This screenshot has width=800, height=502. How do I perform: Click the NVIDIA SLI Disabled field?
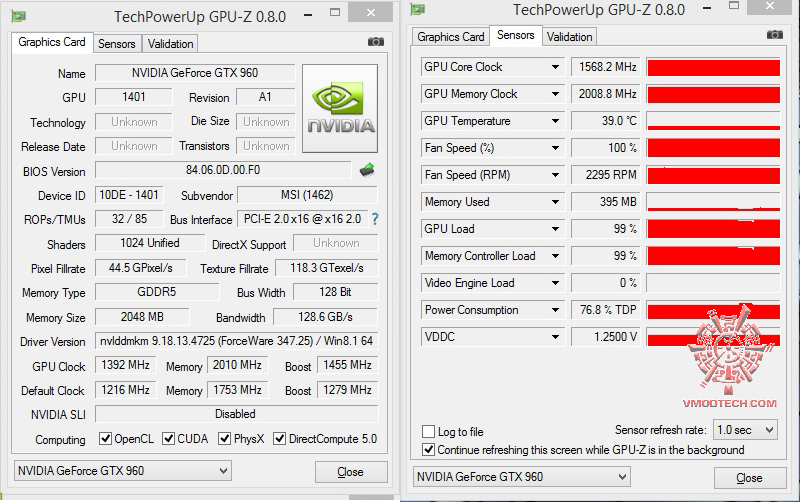pyautogui.click(x=237, y=414)
